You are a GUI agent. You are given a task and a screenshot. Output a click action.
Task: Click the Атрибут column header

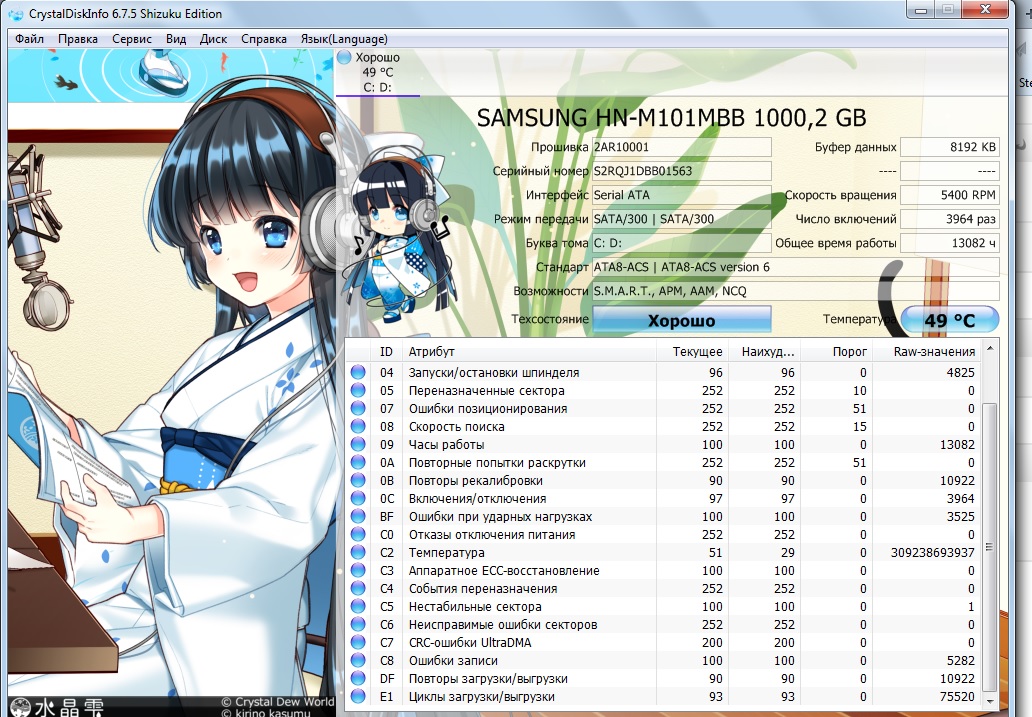click(x=529, y=352)
